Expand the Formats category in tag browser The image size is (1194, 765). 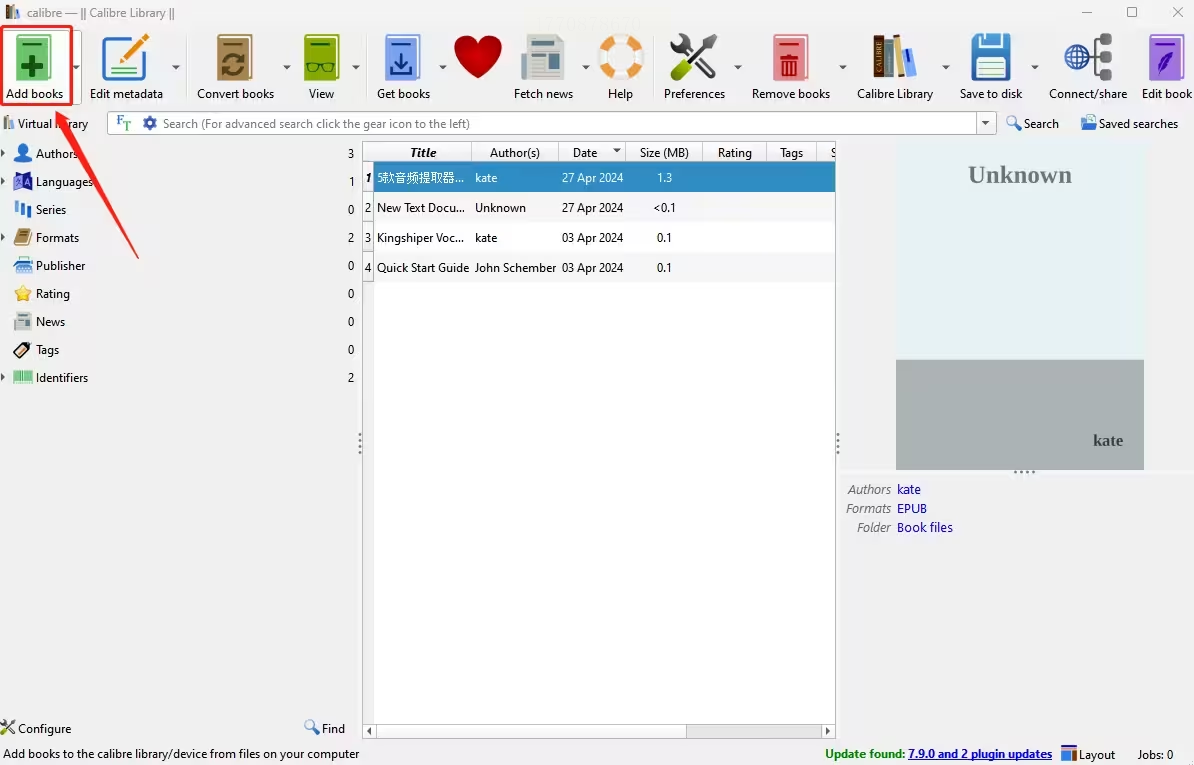pos(4,238)
